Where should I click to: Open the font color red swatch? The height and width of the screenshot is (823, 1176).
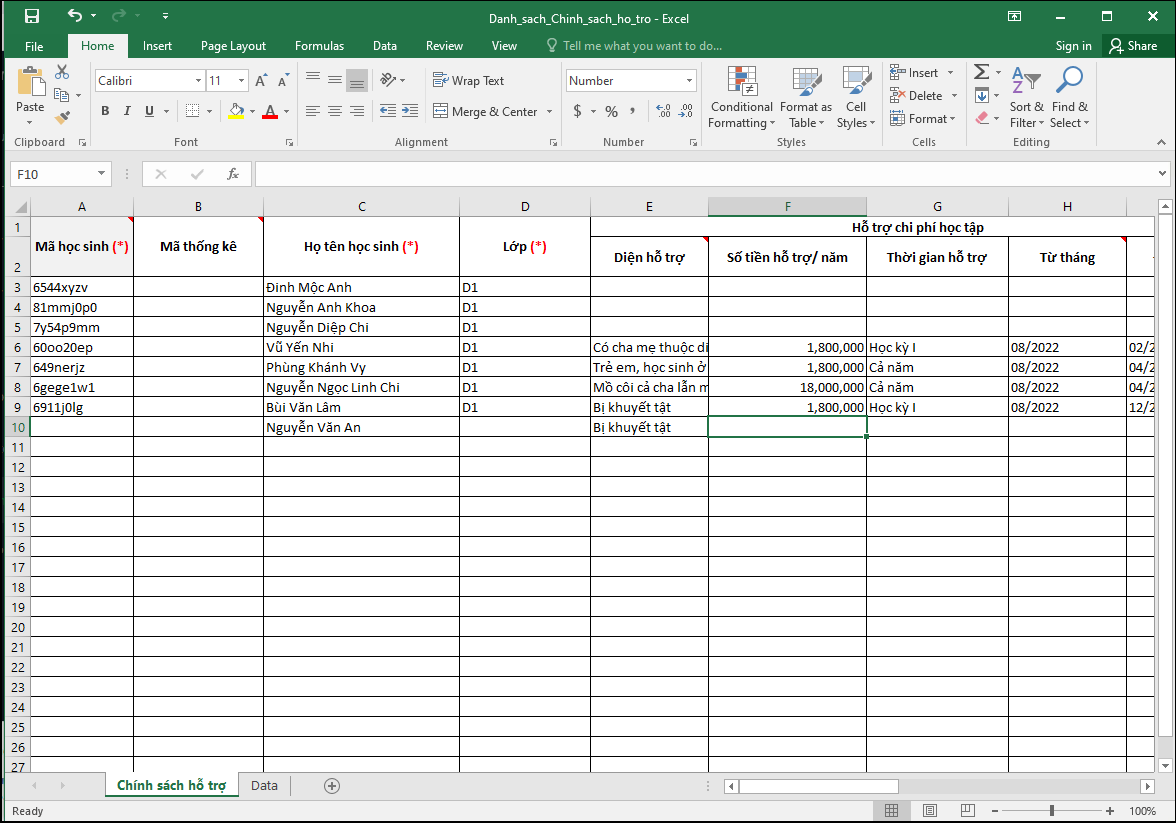tap(269, 112)
